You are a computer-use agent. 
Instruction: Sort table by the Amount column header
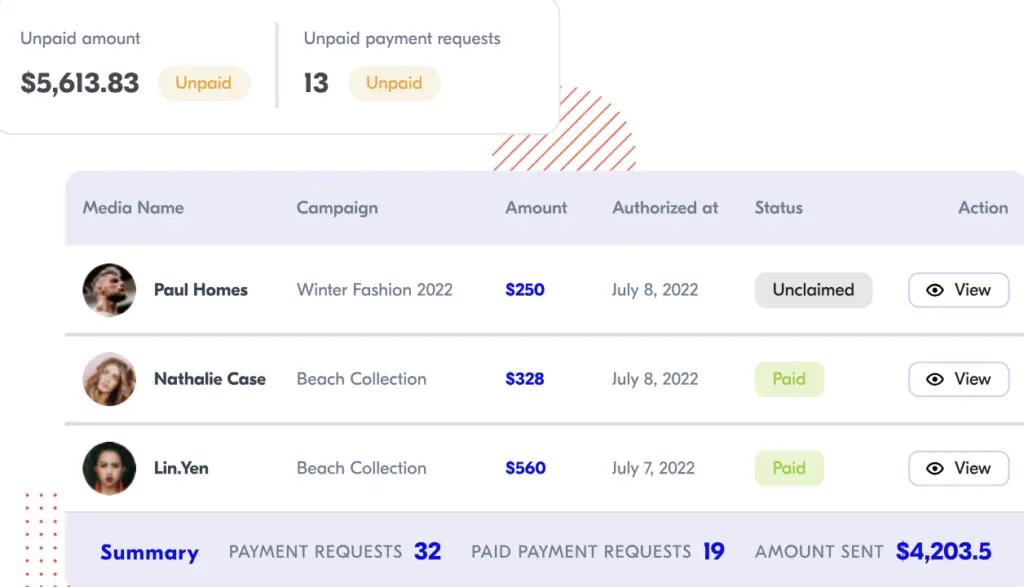pyautogui.click(x=536, y=208)
